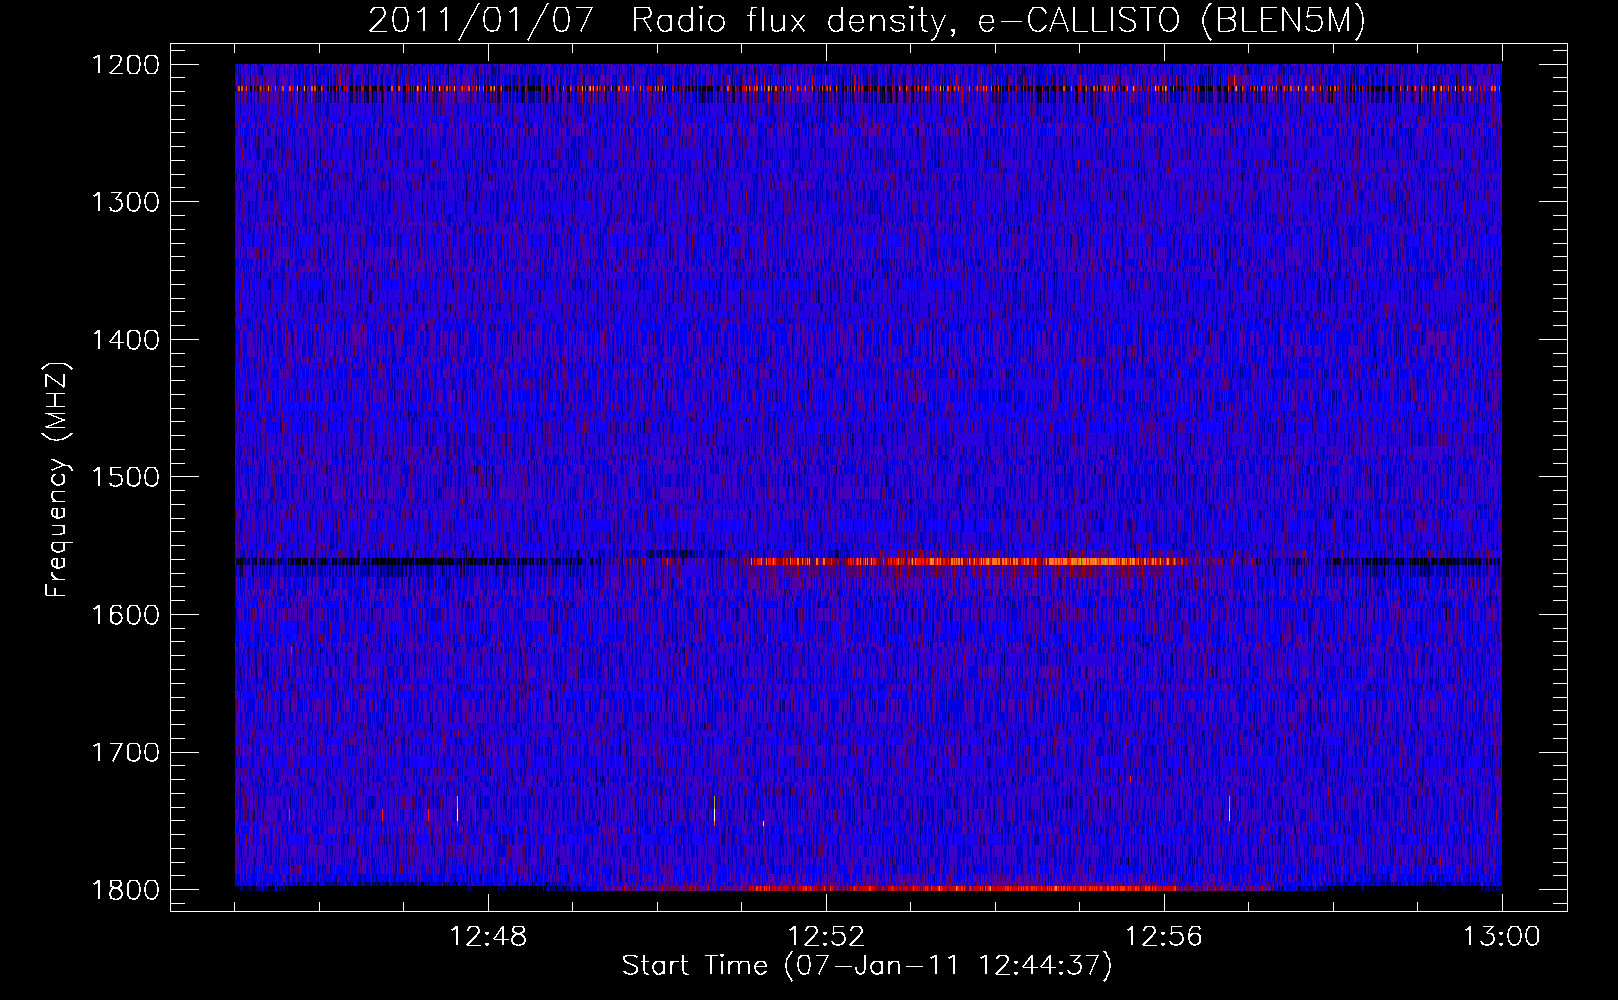
Task: Click the 1400 frequency tick label
Action: [125, 340]
